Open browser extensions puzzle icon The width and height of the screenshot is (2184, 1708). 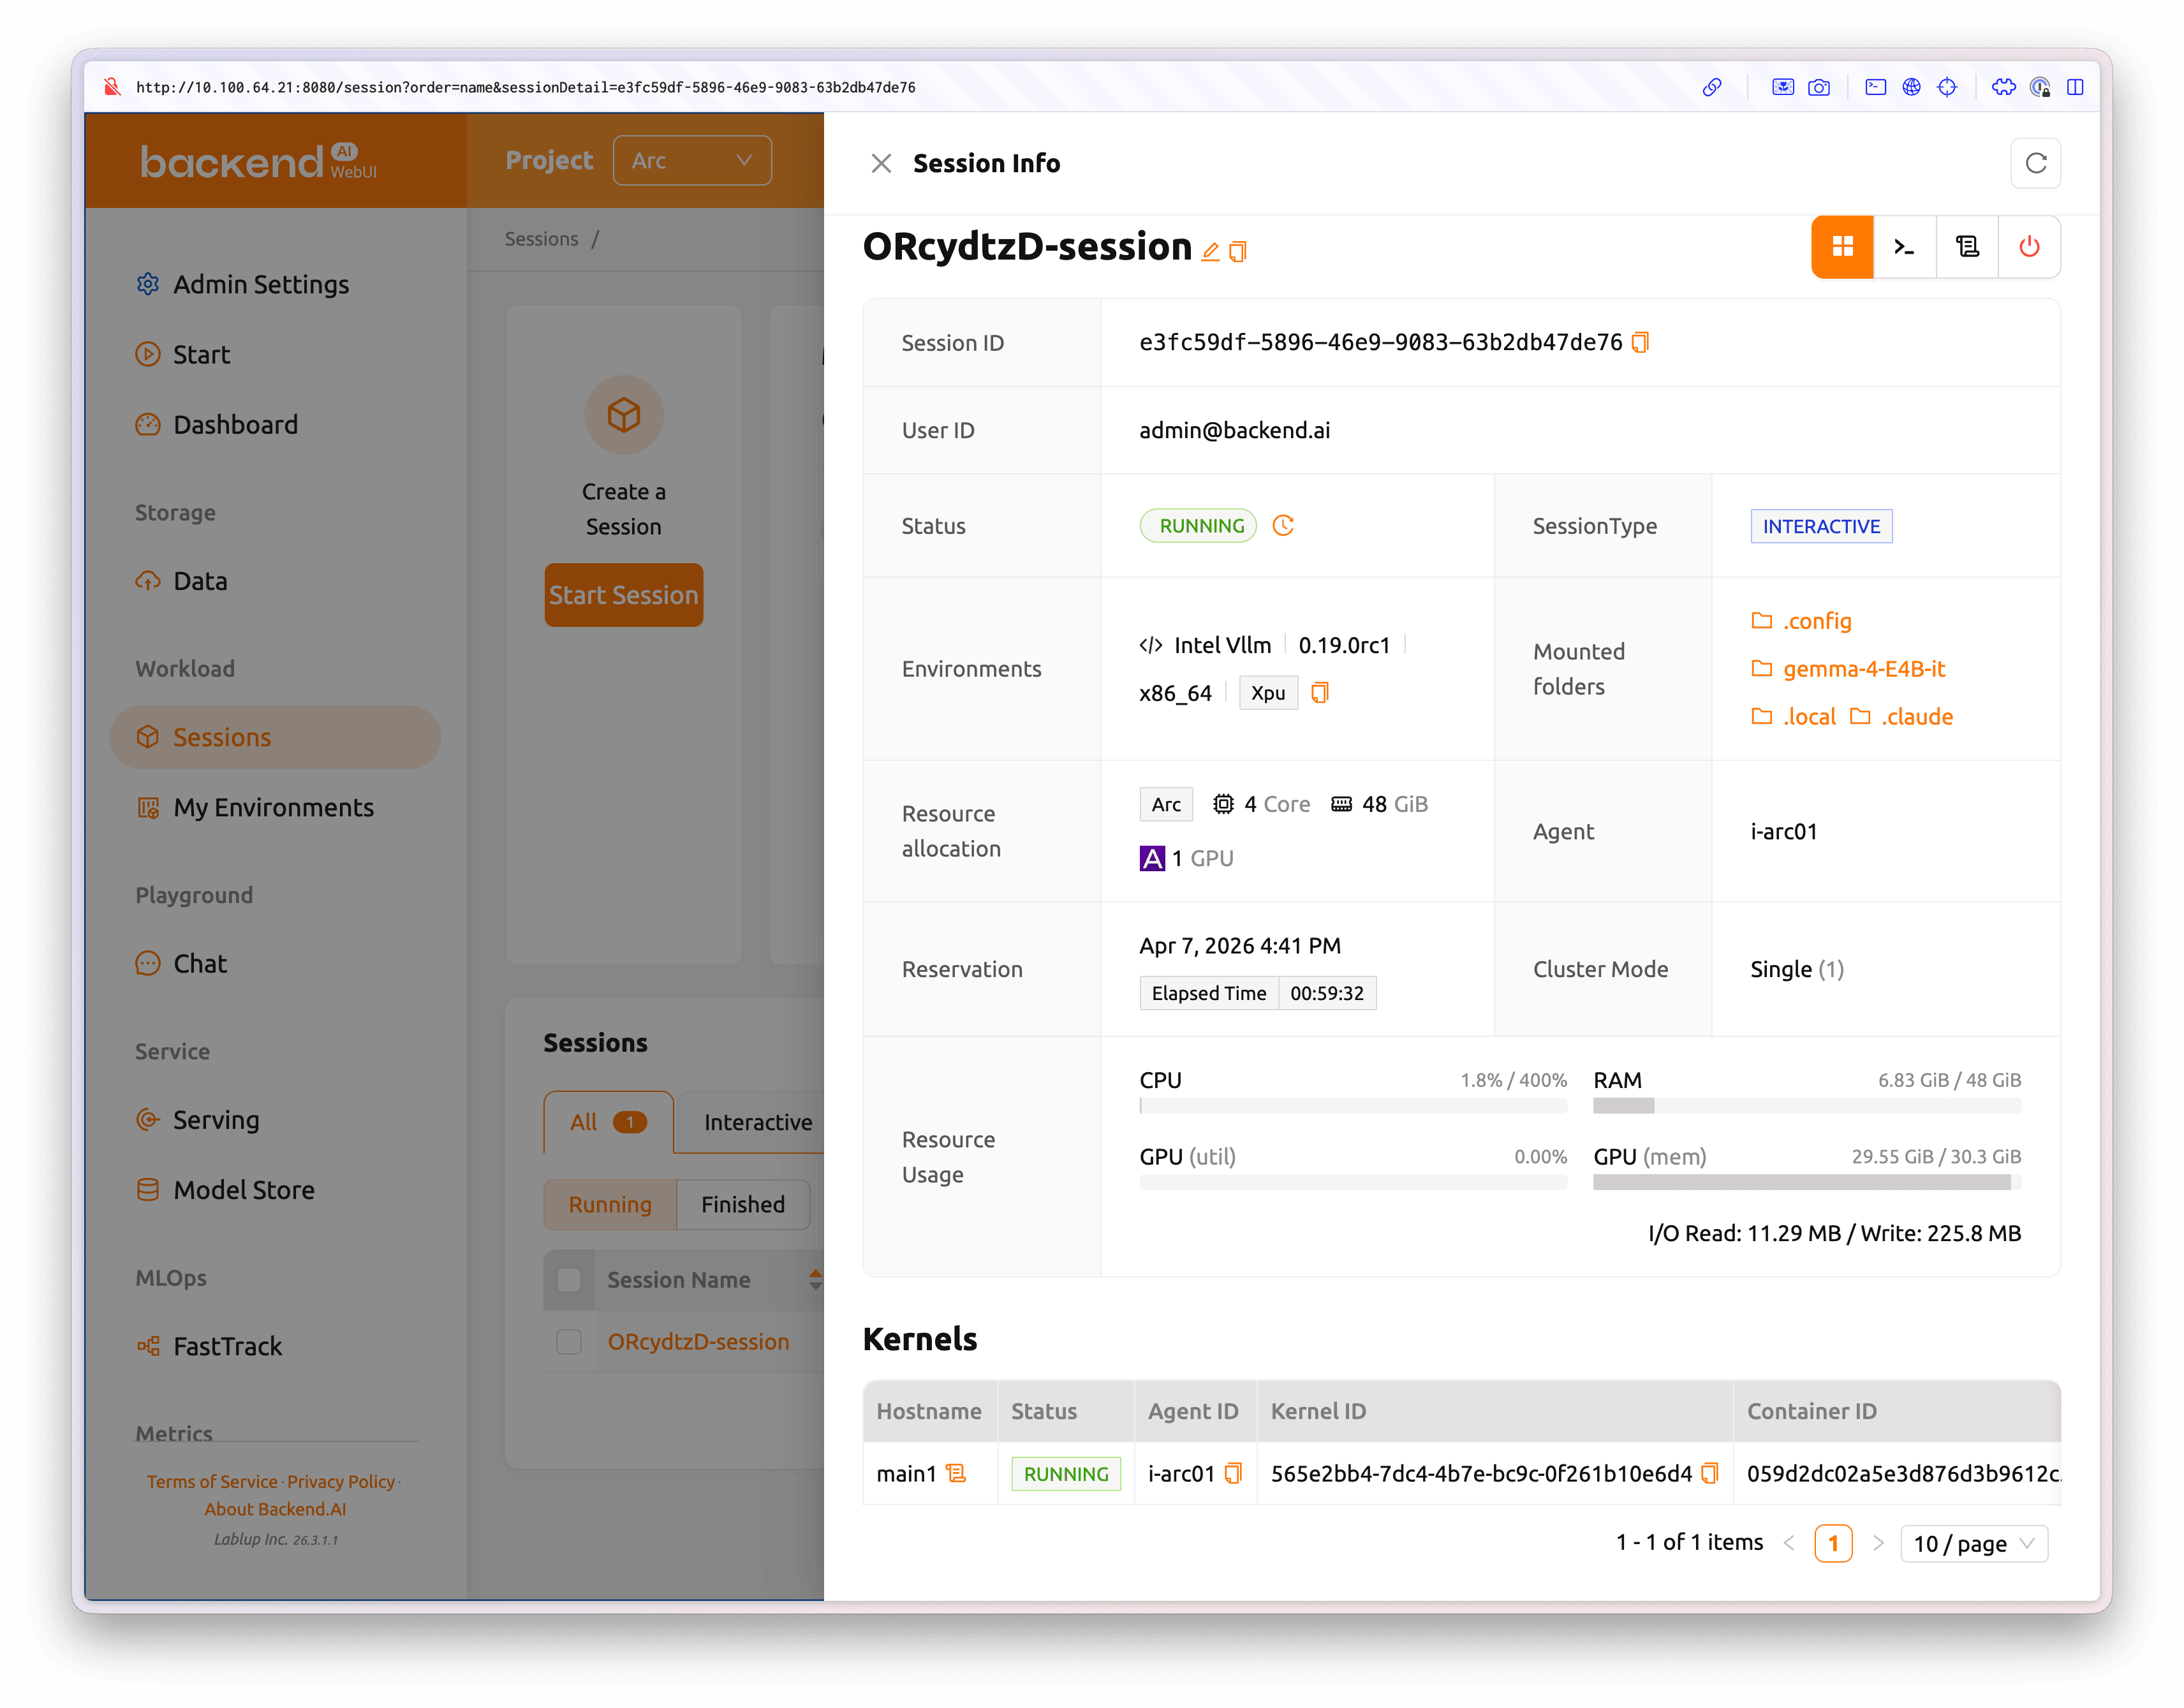(x=2003, y=87)
